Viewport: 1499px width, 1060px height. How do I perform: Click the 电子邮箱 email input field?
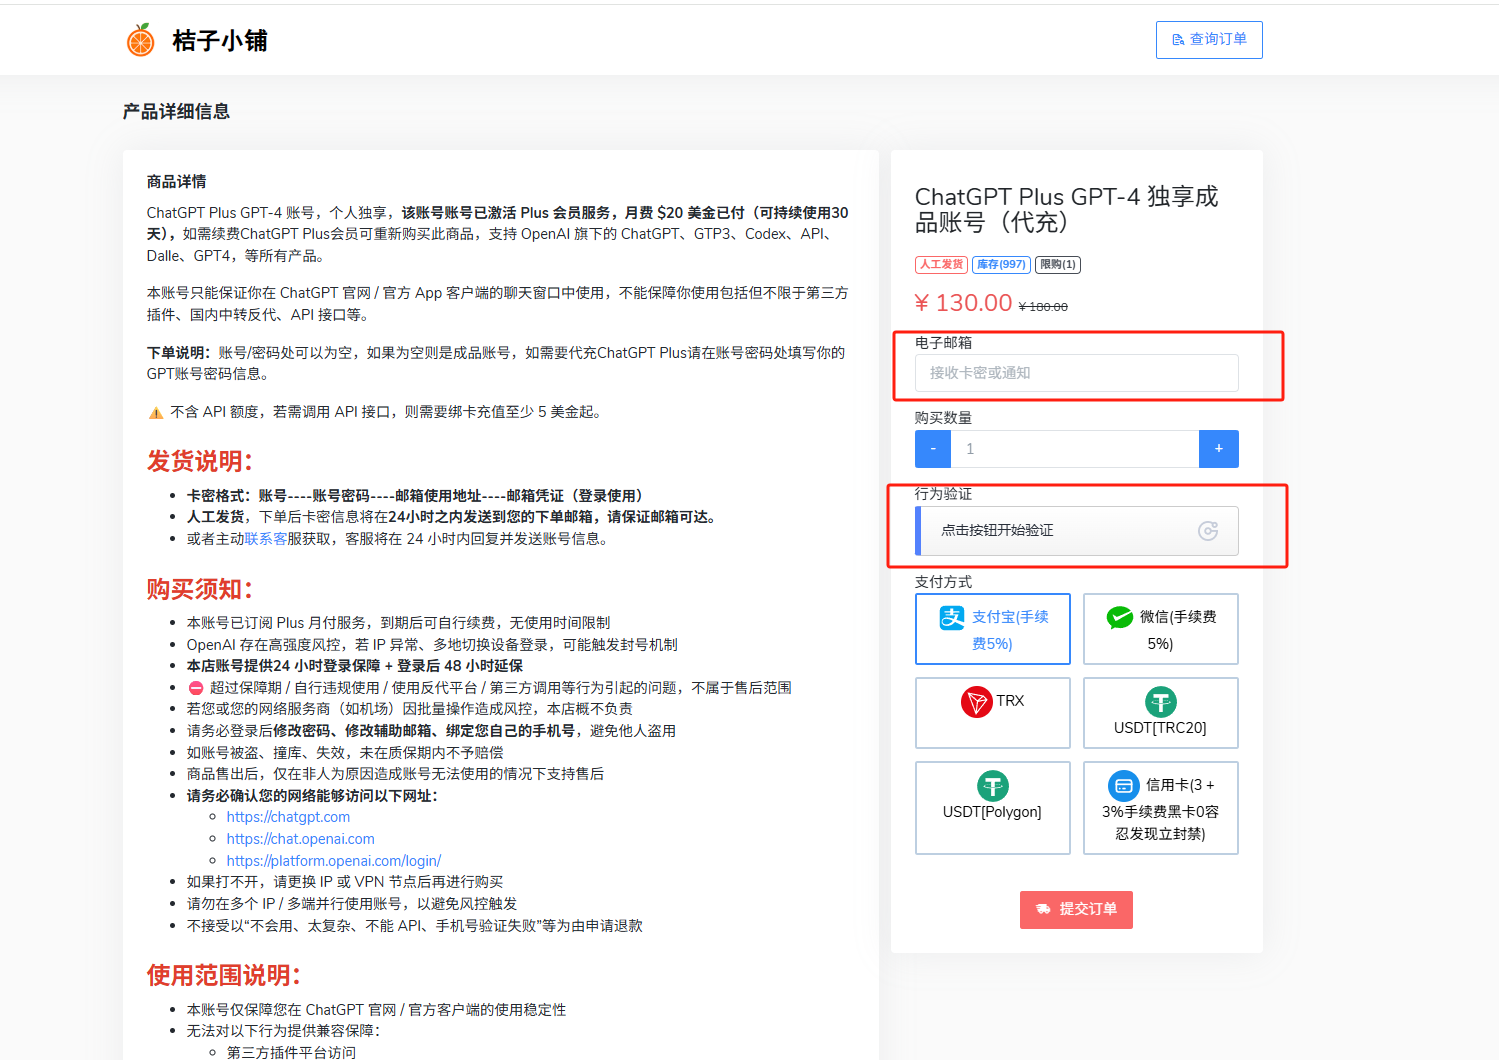click(x=1076, y=373)
